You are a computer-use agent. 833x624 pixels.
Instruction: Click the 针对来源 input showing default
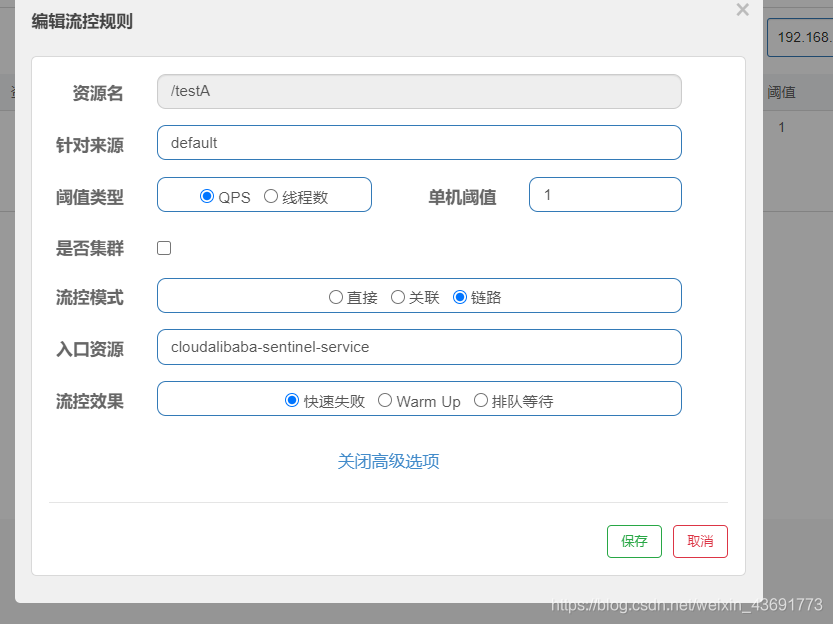point(419,143)
